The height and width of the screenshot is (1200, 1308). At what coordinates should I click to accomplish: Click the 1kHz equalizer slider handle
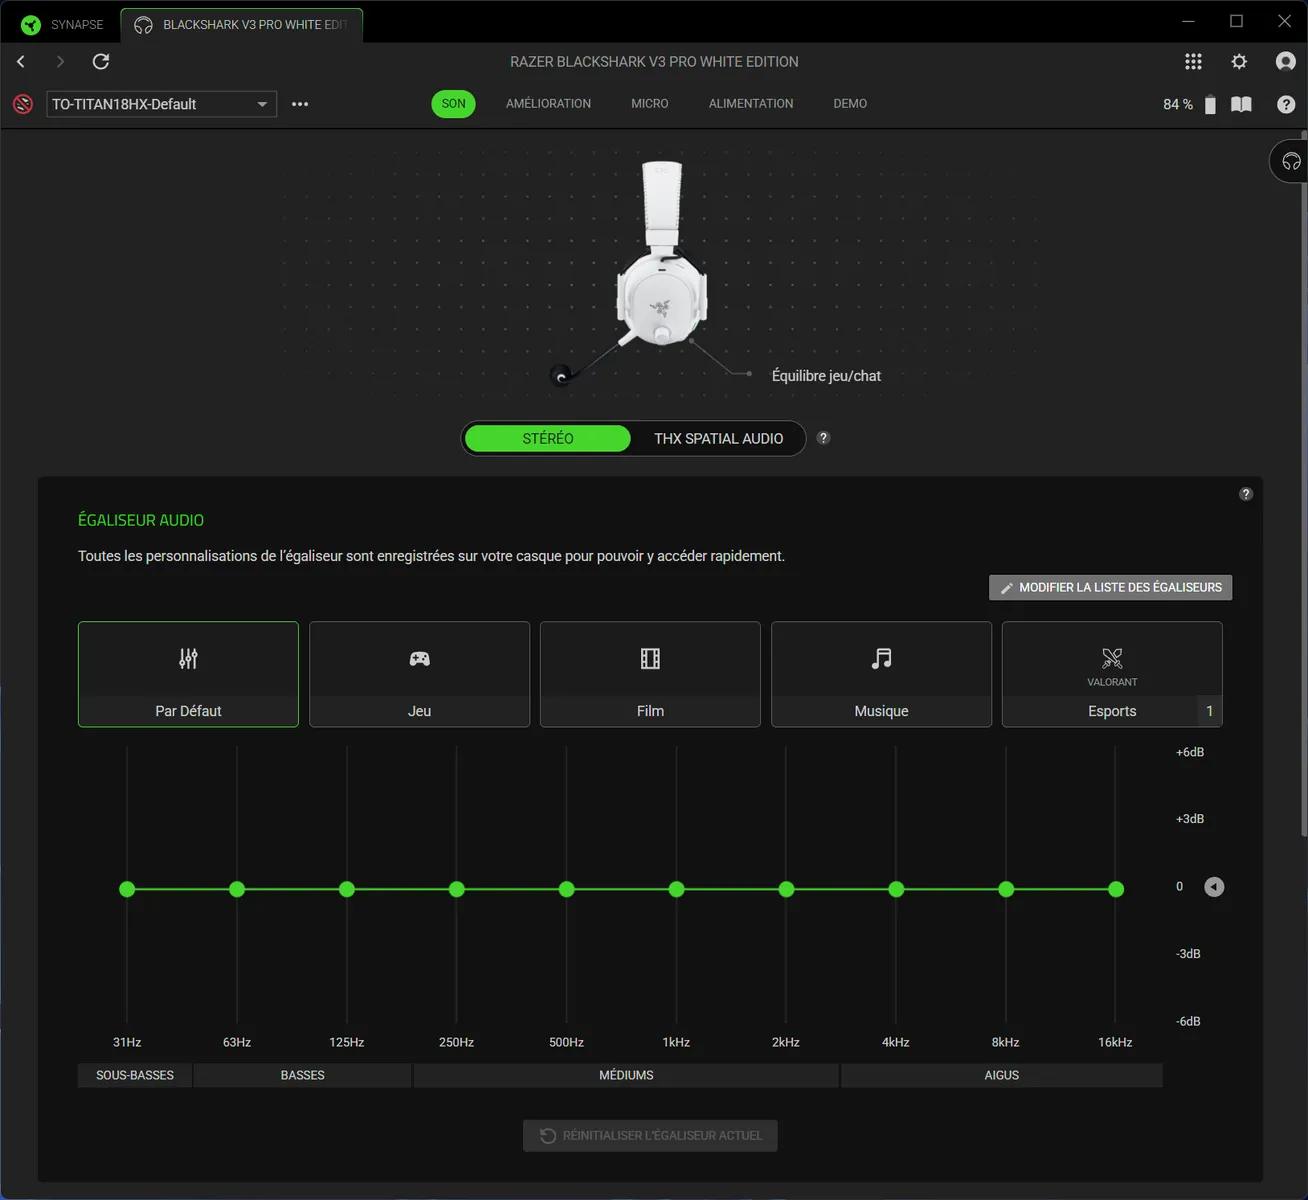[x=677, y=889]
